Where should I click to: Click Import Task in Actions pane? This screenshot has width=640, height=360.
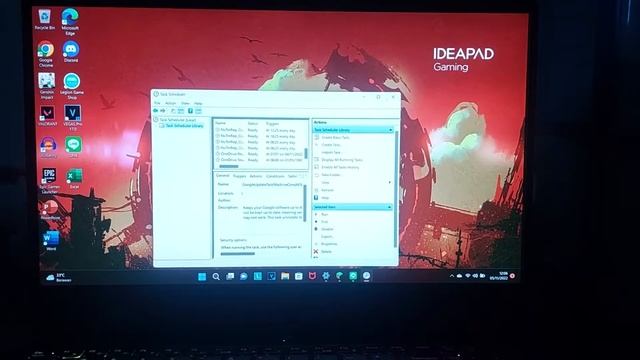331,152
